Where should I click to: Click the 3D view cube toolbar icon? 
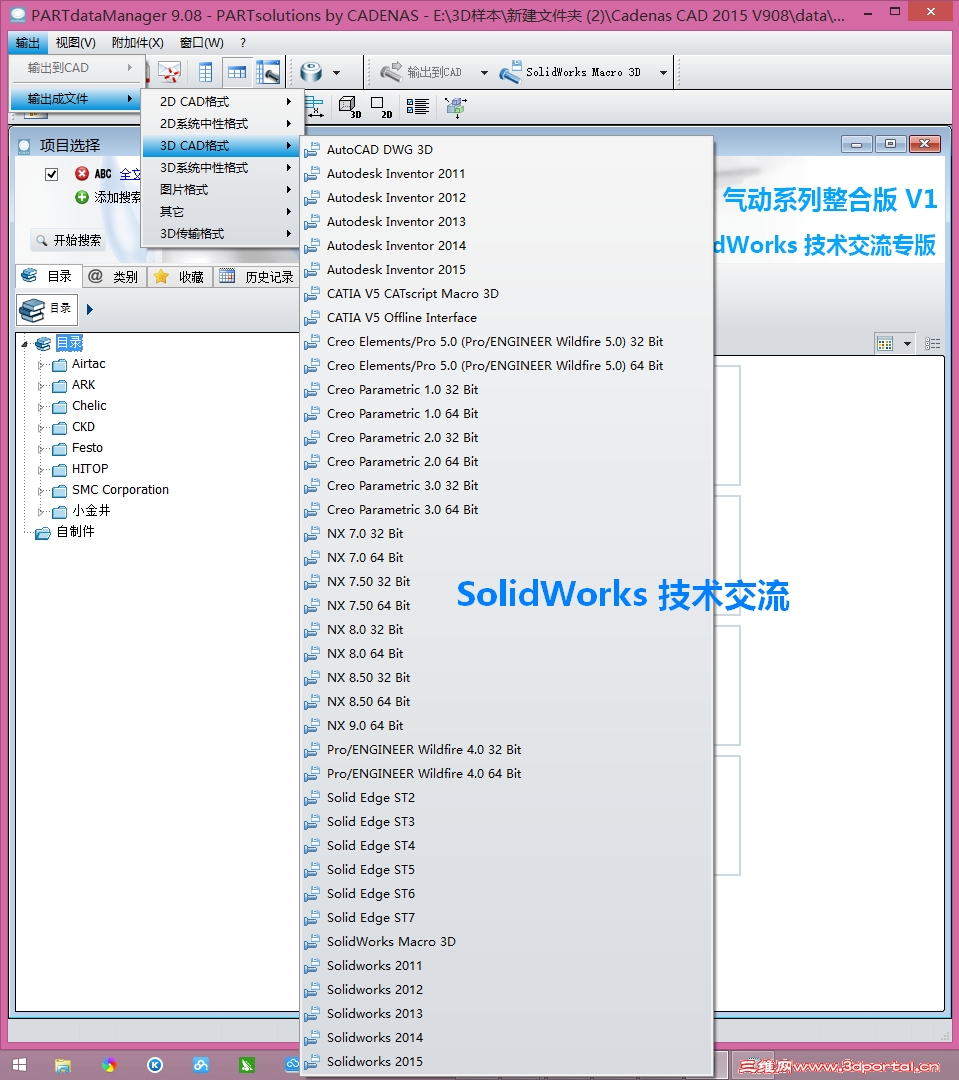[349, 107]
